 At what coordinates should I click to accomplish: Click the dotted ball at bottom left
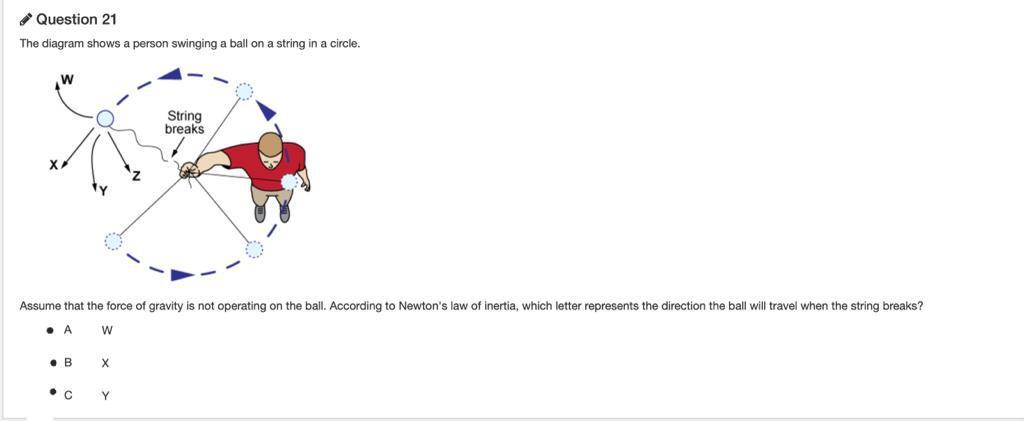pos(113,242)
